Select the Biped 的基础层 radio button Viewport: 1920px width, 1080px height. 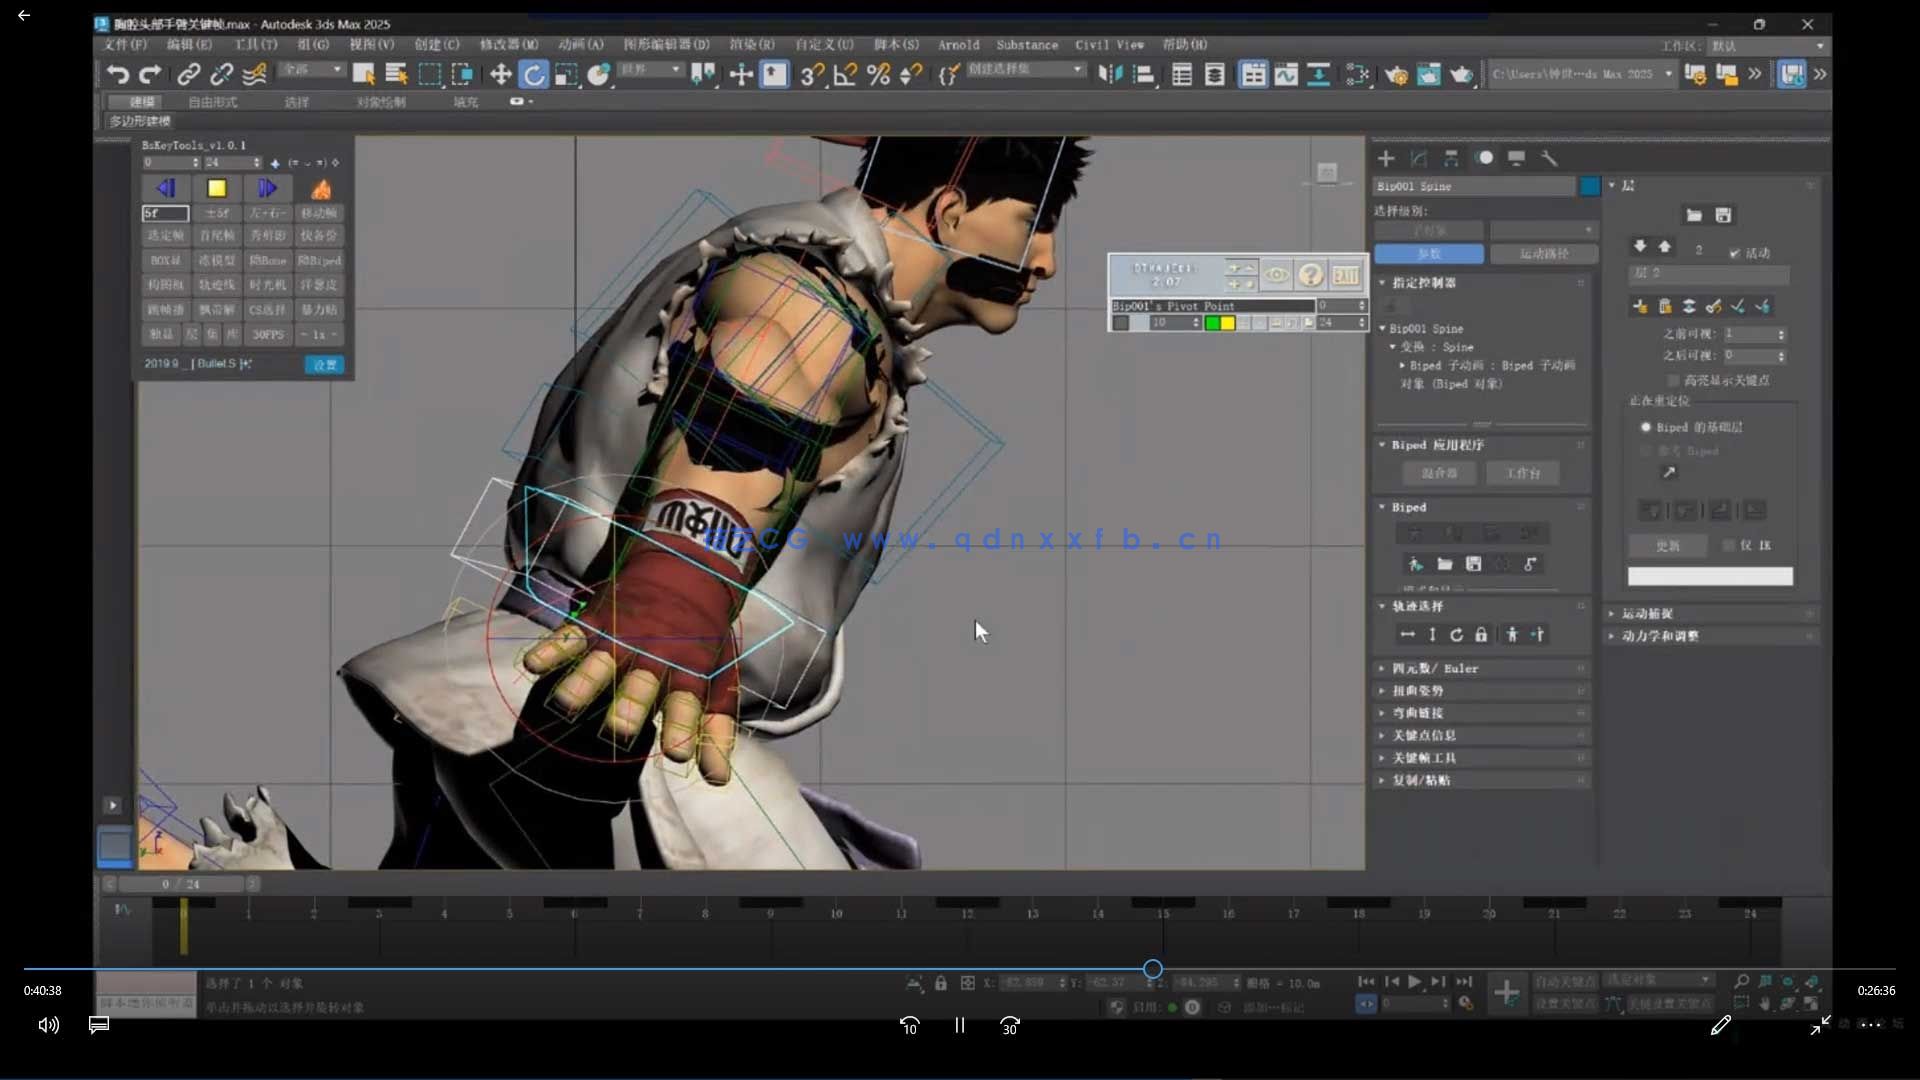point(1646,427)
